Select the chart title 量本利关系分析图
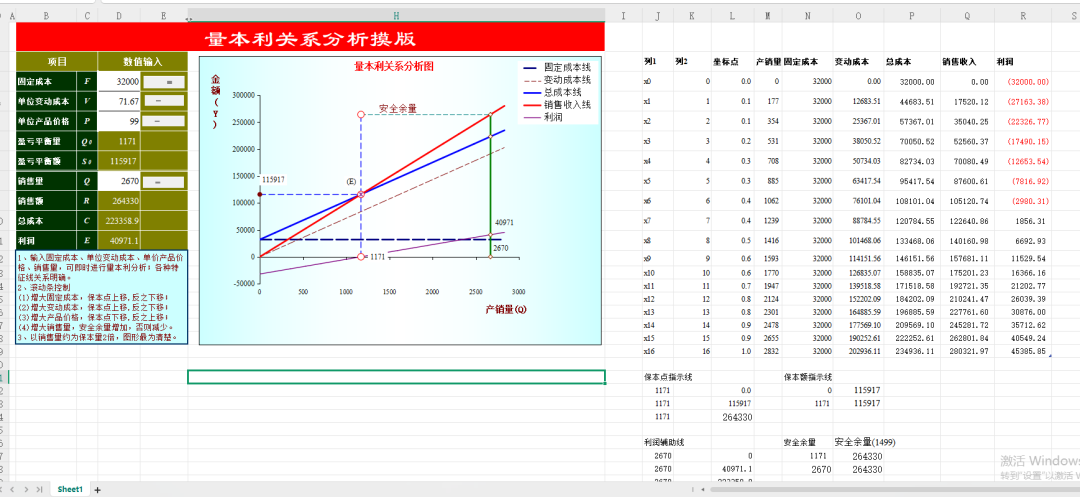This screenshot has height=497, width=1080. pos(394,67)
